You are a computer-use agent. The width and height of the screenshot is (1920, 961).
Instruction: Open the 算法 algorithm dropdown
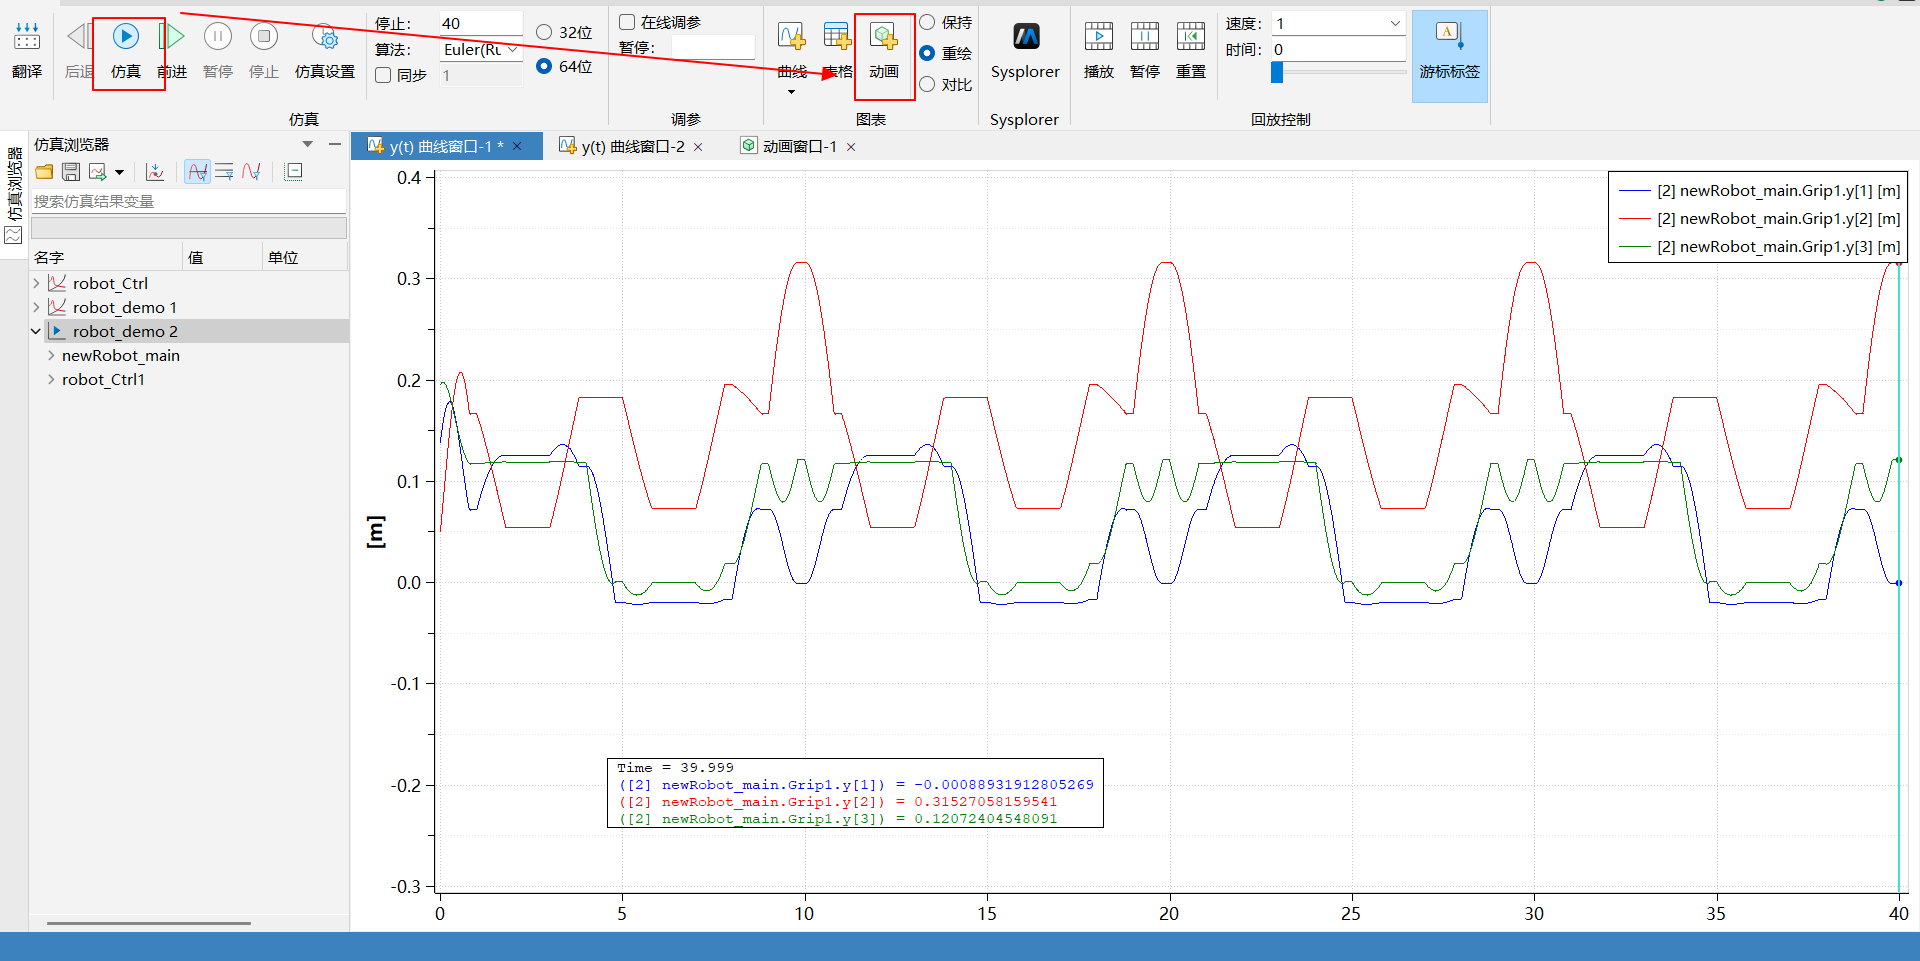(x=482, y=50)
